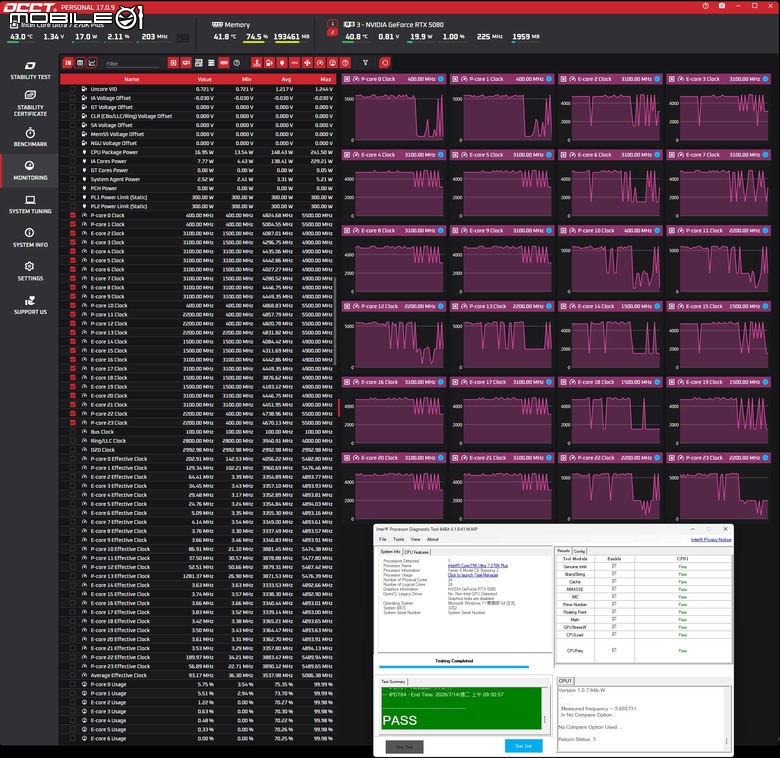Open the Intel Privacy Notice link

711,540
